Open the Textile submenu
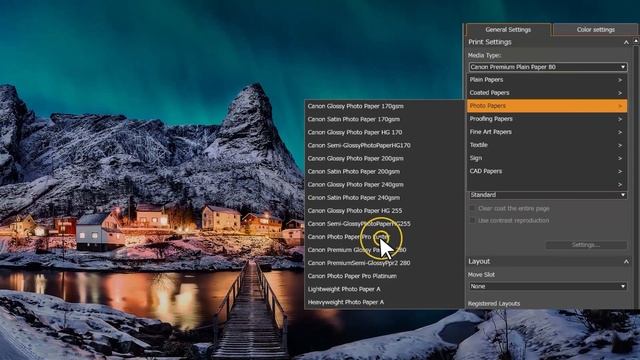 [547, 145]
